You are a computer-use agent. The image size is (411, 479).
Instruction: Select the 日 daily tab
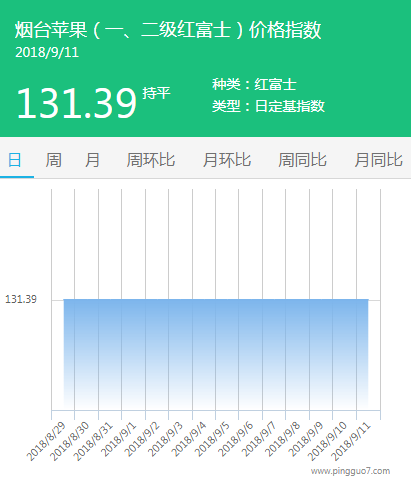tap(15, 160)
